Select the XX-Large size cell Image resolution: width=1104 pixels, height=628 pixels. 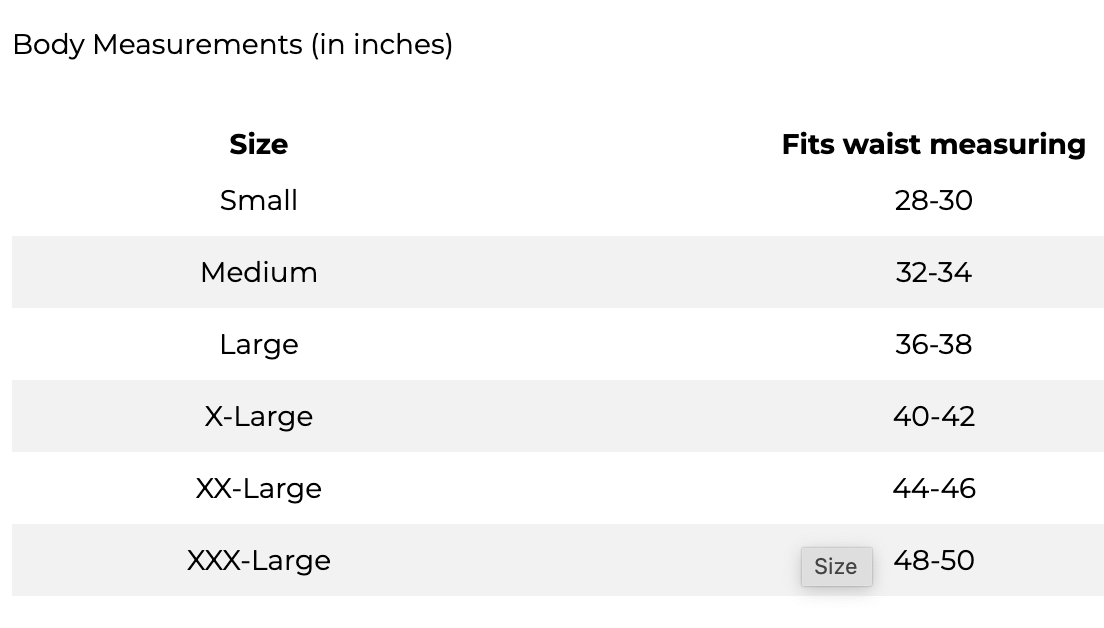coord(258,489)
